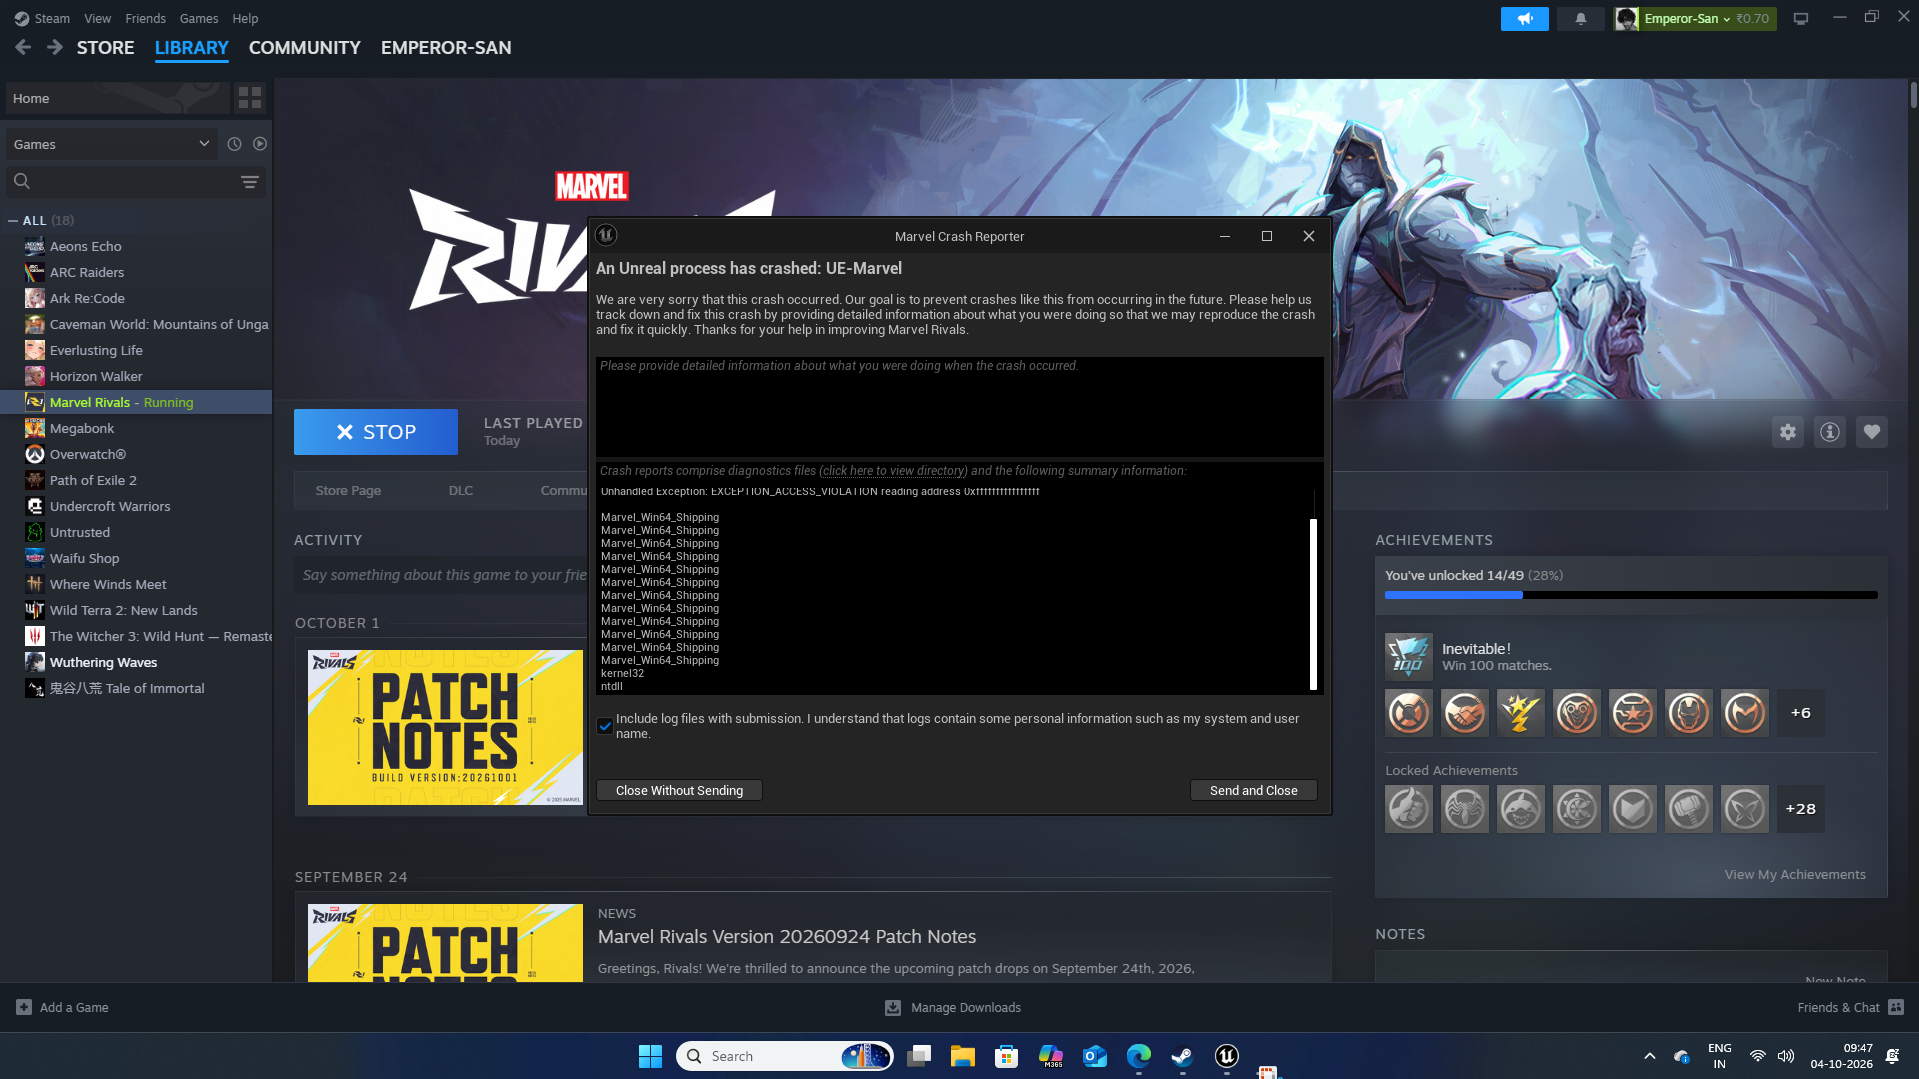Open Steam from the Windows taskbar
The width and height of the screenshot is (1919, 1079).
pos(1182,1056)
